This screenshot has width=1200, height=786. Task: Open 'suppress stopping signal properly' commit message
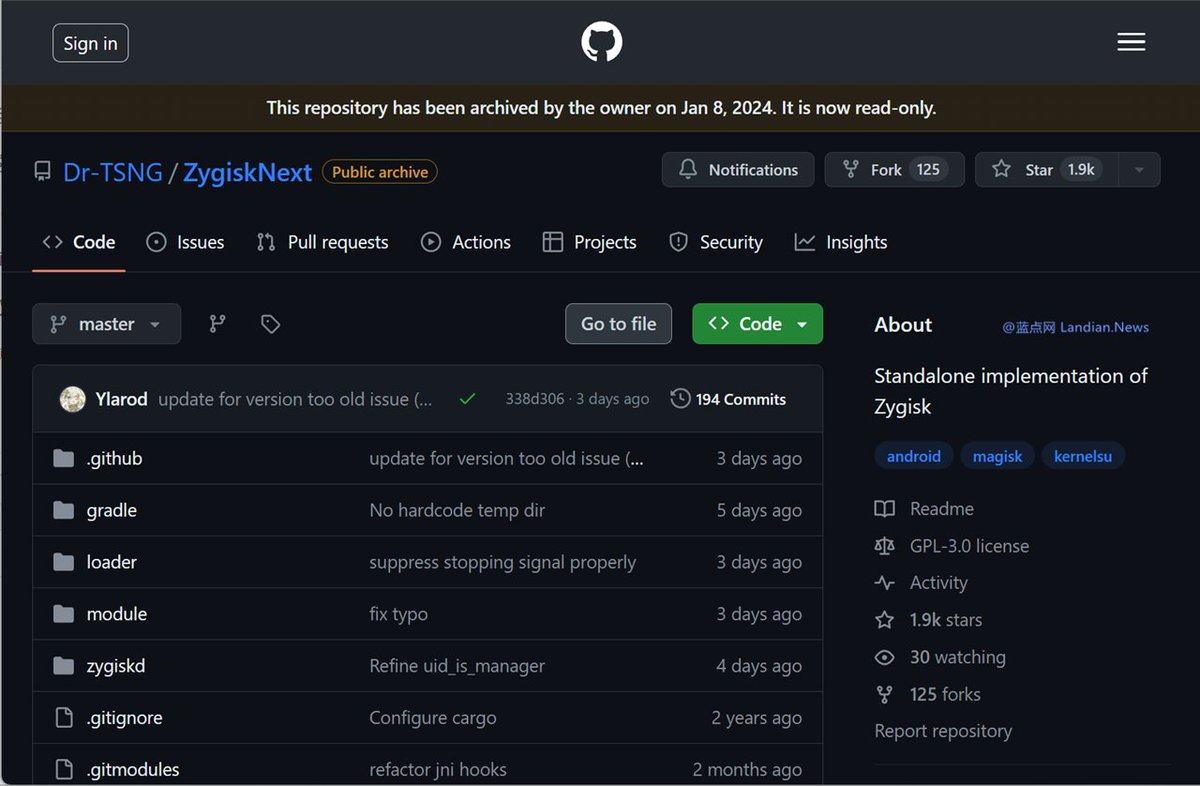click(x=503, y=562)
